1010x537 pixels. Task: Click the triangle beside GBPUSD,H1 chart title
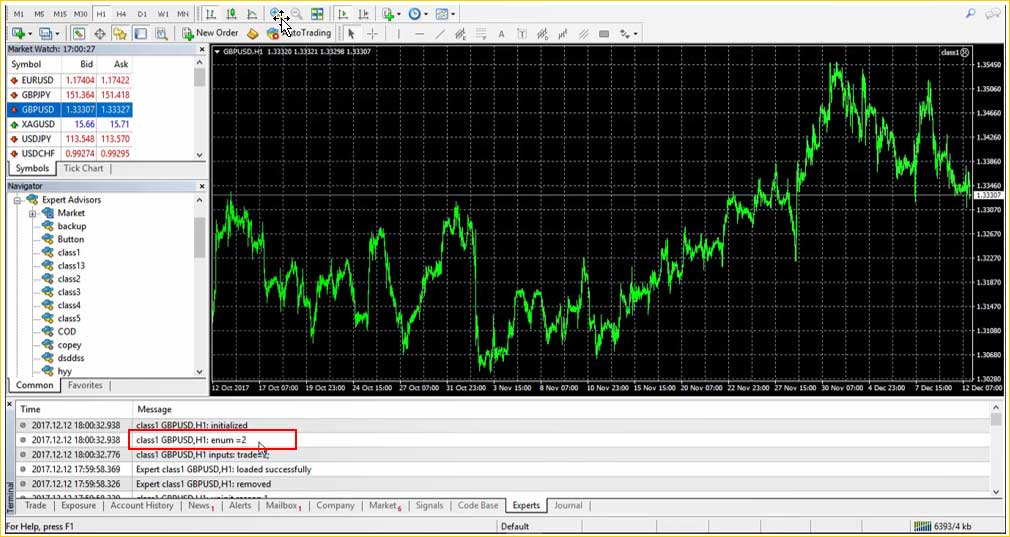coord(217,52)
